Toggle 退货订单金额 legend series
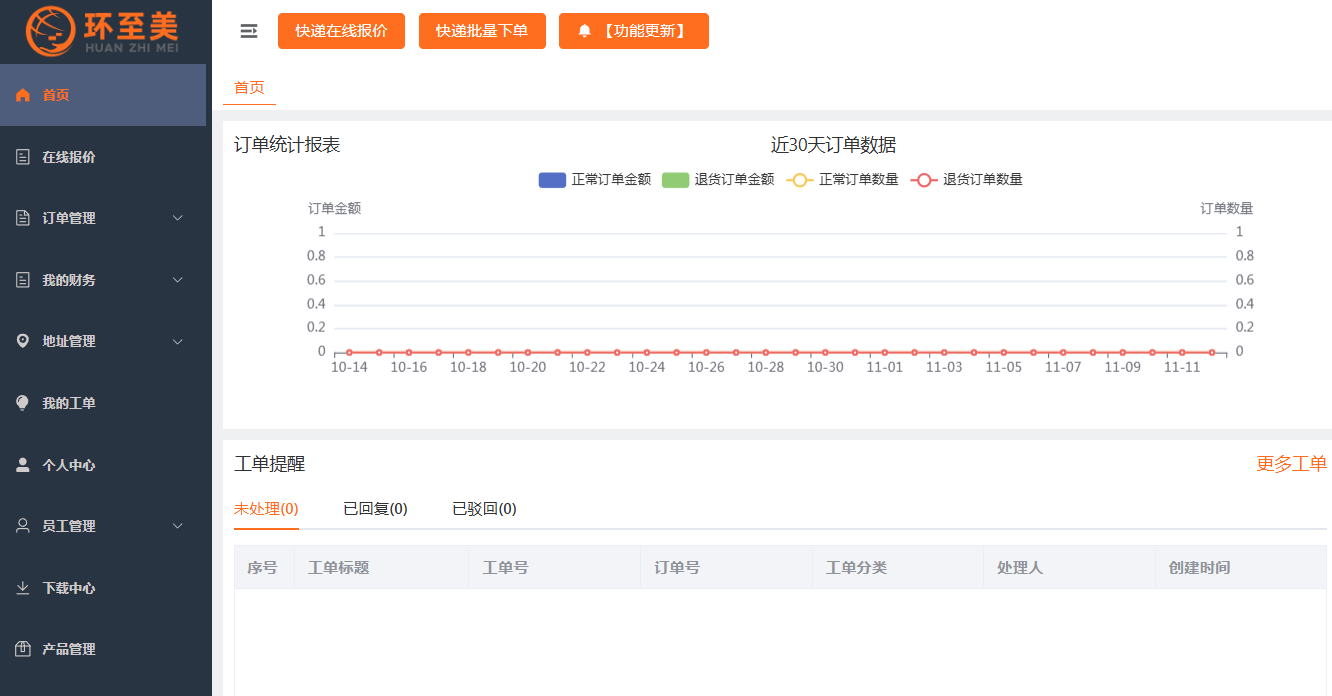The image size is (1332, 696). tap(718, 180)
